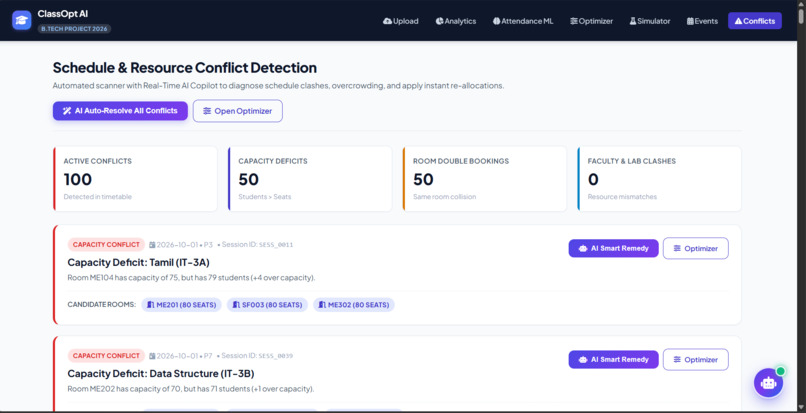Image resolution: width=806 pixels, height=413 pixels.
Task: Click AI Auto-Resolve All Conflicts button
Action: 120,111
